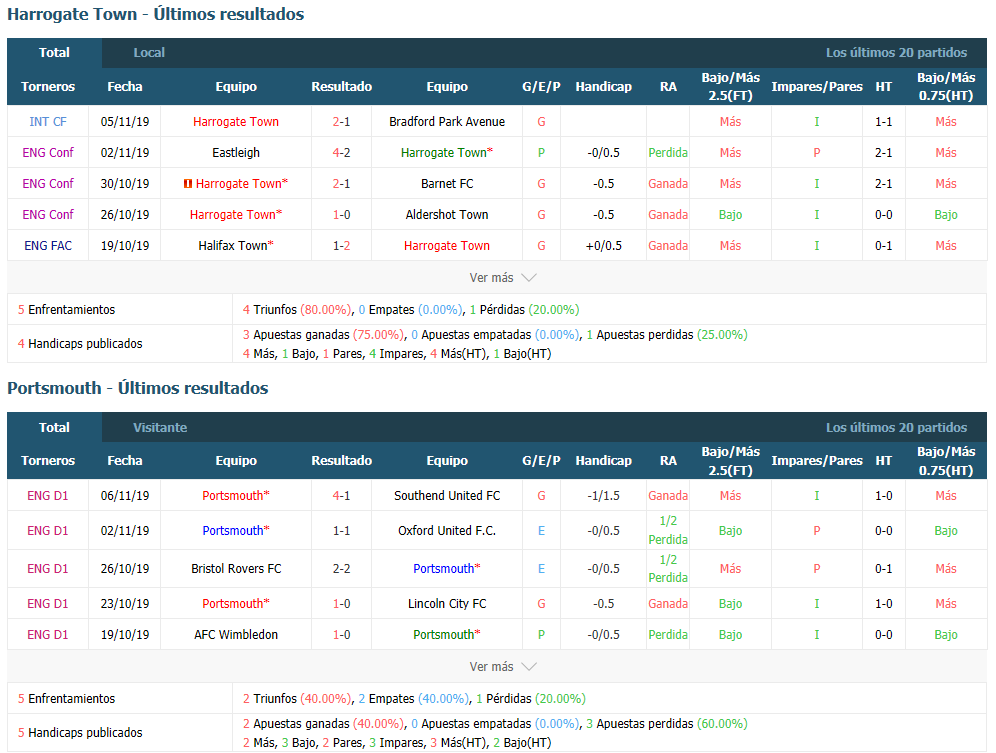Click 'Perdida' RA cell in Eastleigh row
The width and height of the screenshot is (996, 753).
point(668,153)
